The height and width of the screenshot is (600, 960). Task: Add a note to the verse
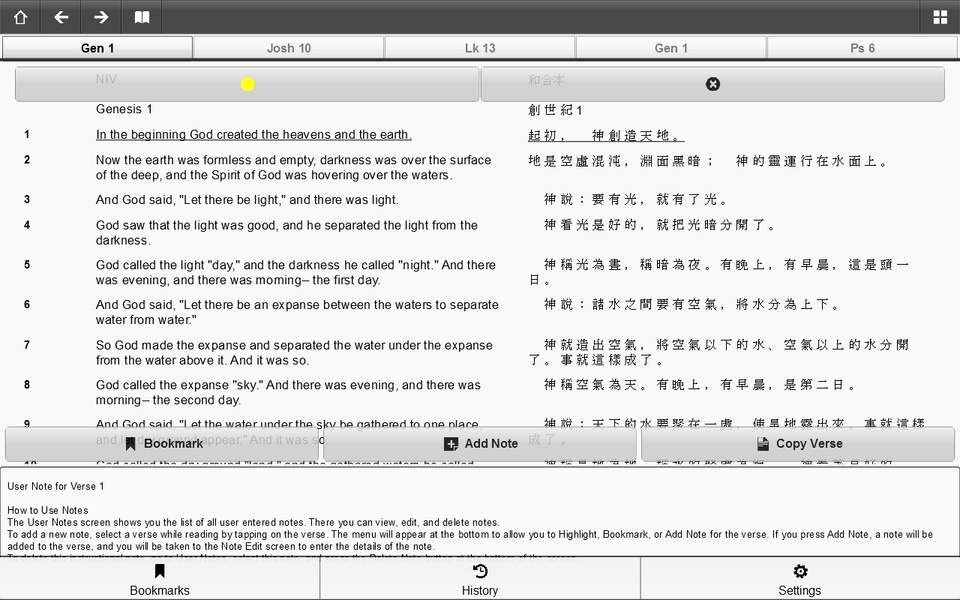[x=480, y=444]
